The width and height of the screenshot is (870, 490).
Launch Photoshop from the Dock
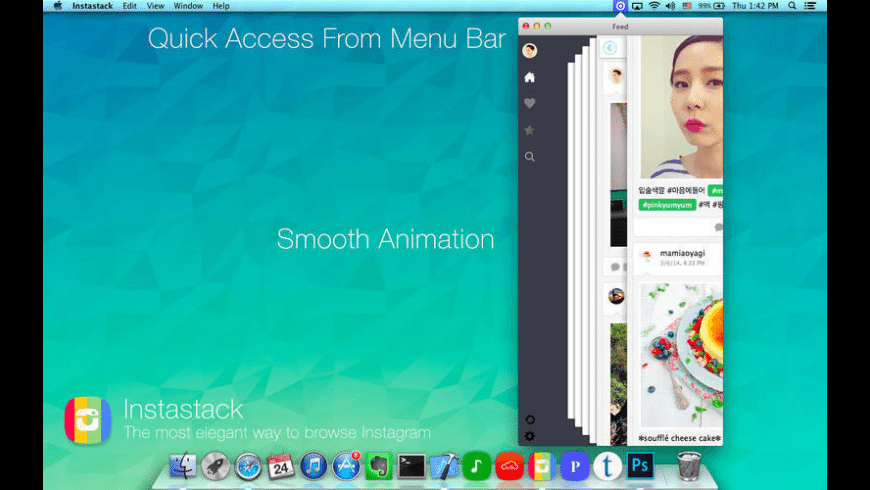pos(640,466)
